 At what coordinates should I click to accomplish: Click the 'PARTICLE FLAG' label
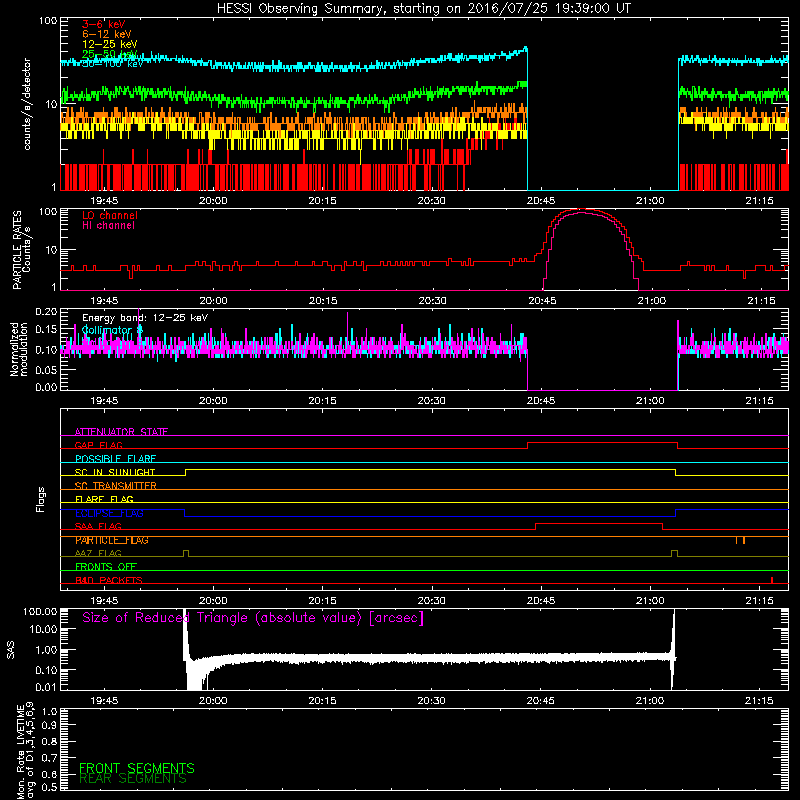click(x=112, y=540)
